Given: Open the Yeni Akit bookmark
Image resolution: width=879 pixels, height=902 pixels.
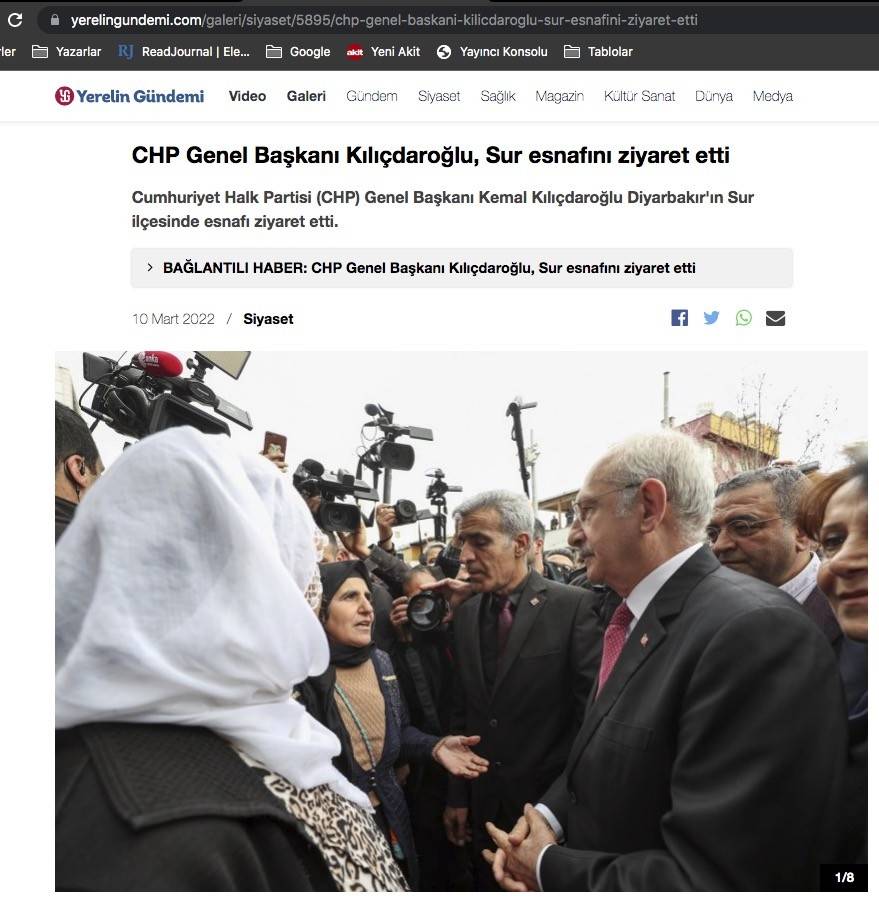Looking at the screenshot, I should click(x=383, y=52).
